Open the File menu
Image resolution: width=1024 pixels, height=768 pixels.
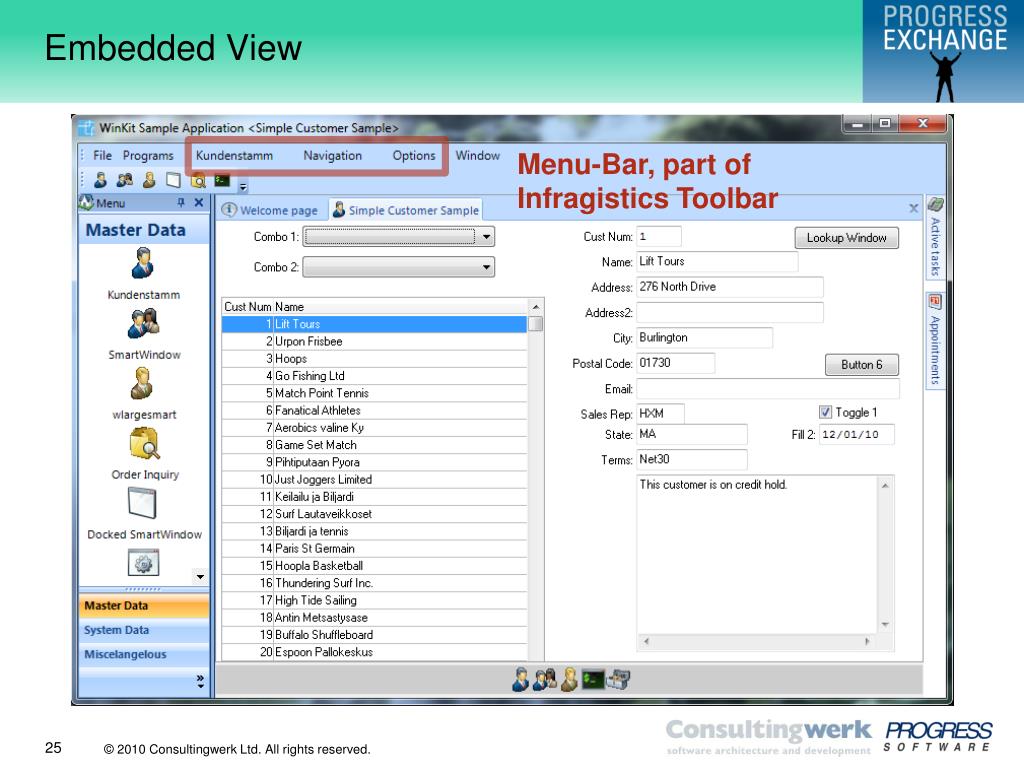[102, 155]
